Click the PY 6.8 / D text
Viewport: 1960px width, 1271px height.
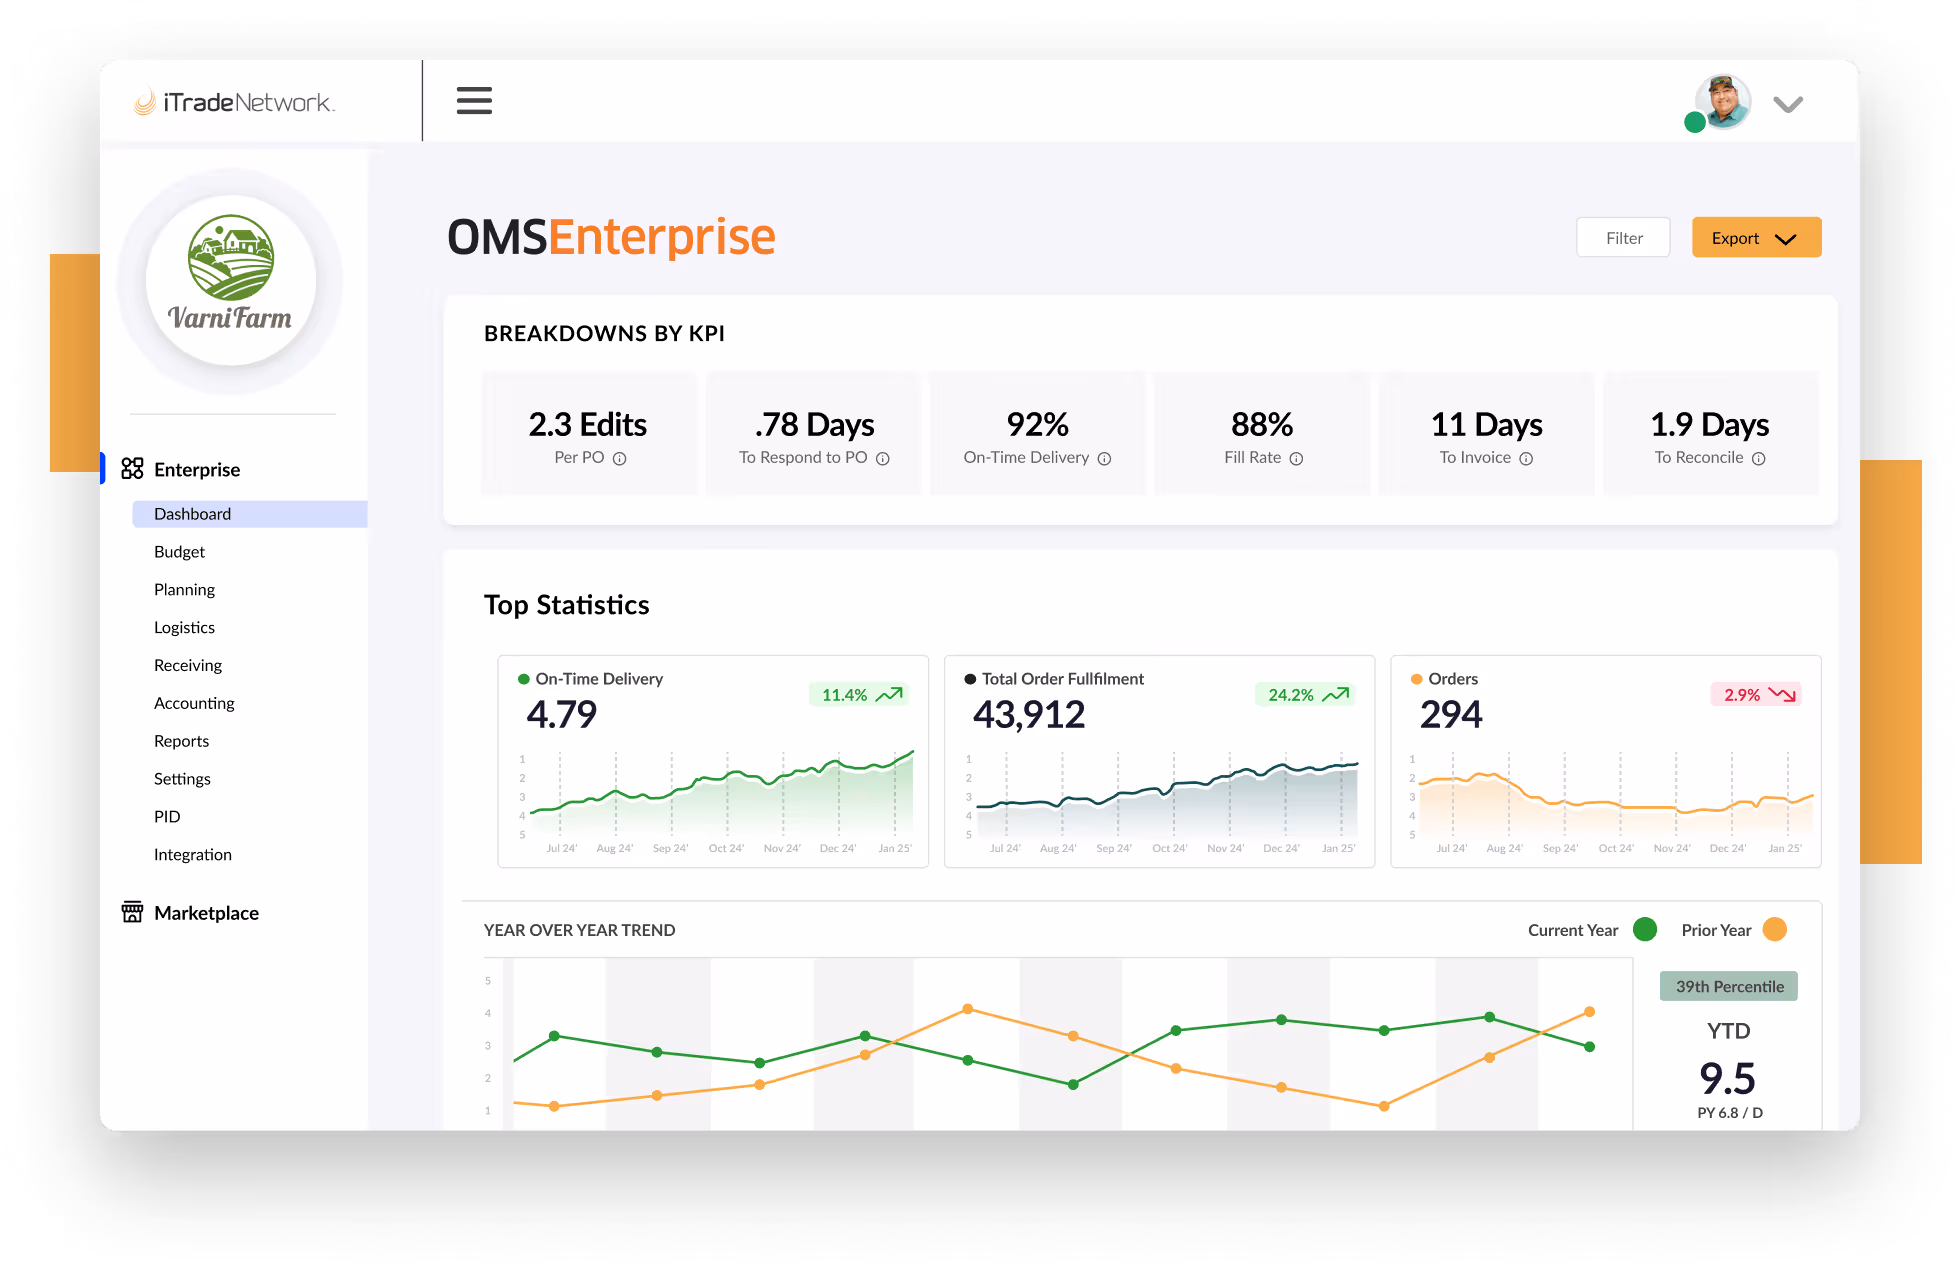[1730, 1113]
